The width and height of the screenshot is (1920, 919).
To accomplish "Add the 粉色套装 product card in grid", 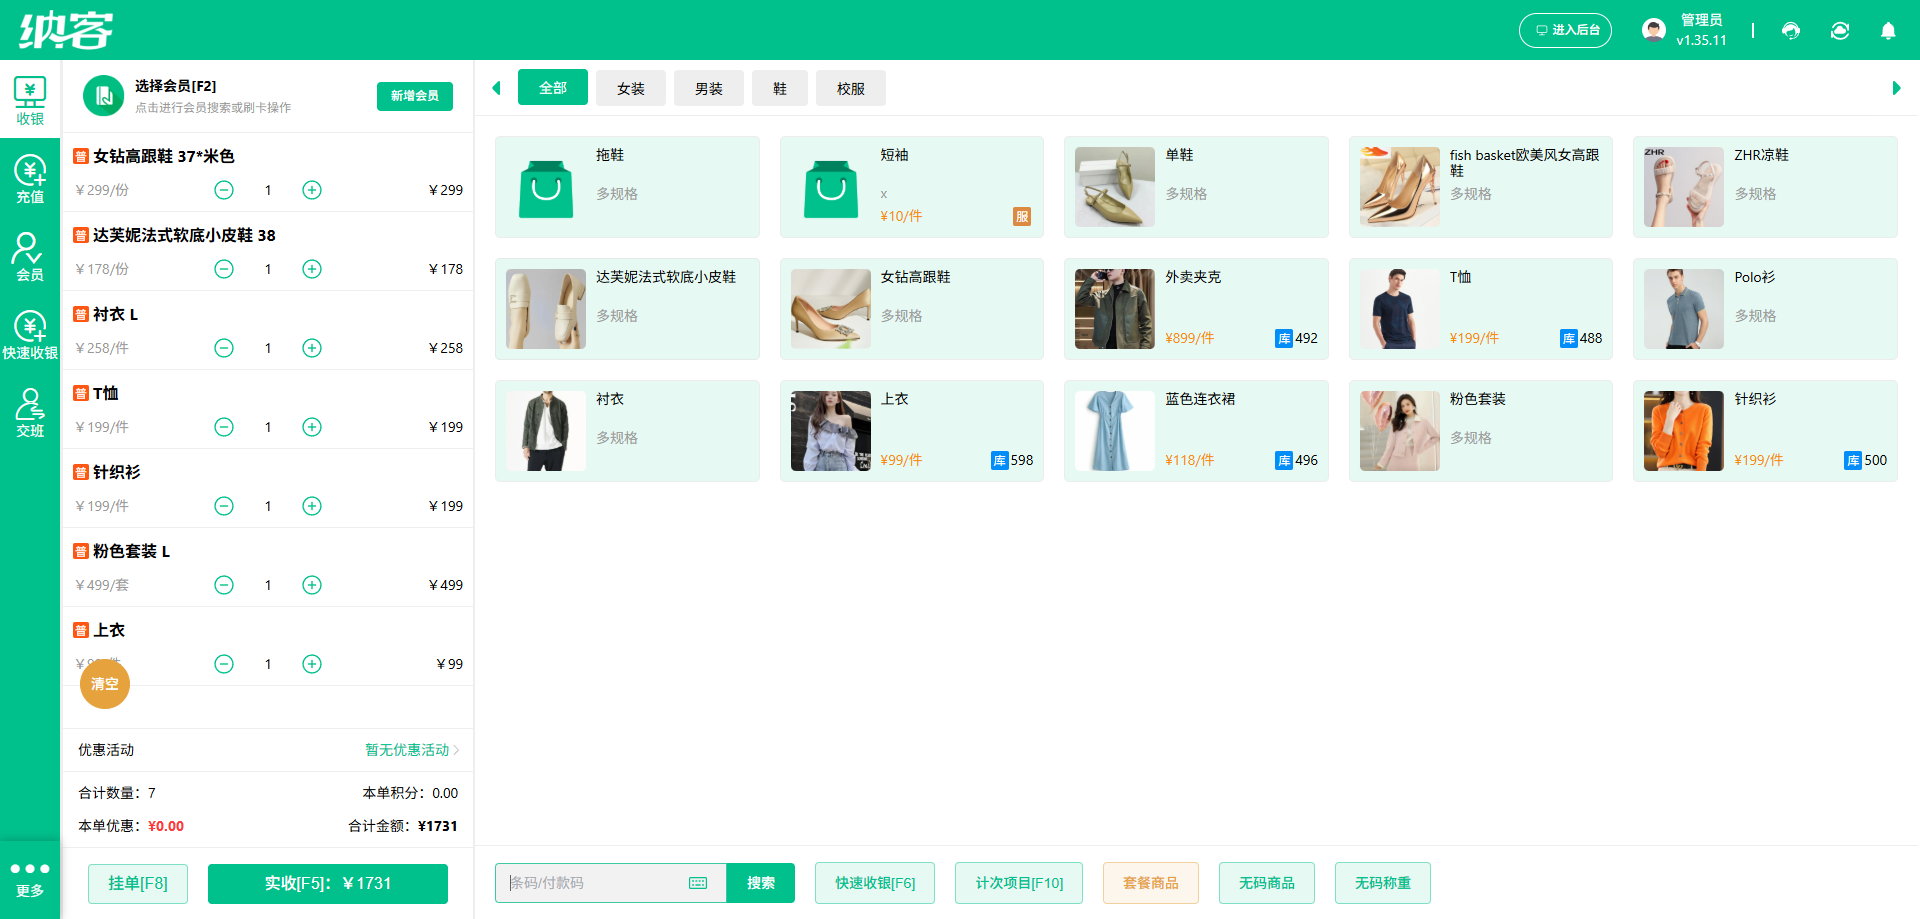I will pos(1481,431).
